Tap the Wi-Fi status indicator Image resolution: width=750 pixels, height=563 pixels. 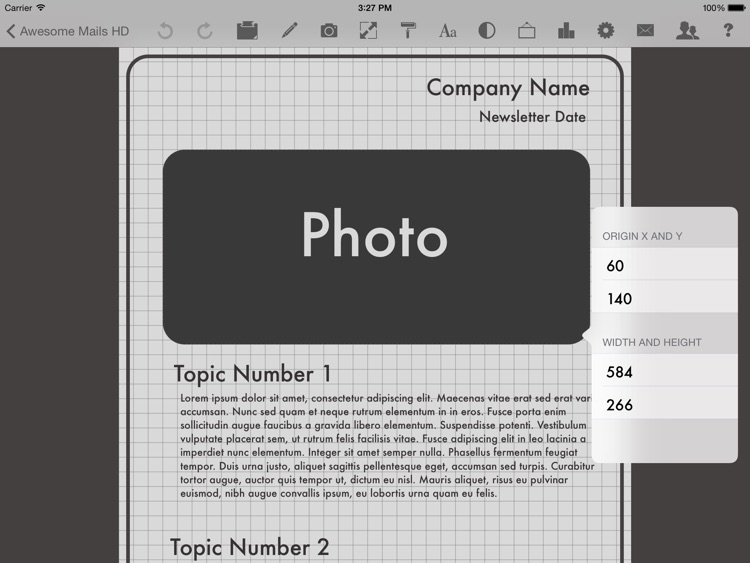point(41,8)
